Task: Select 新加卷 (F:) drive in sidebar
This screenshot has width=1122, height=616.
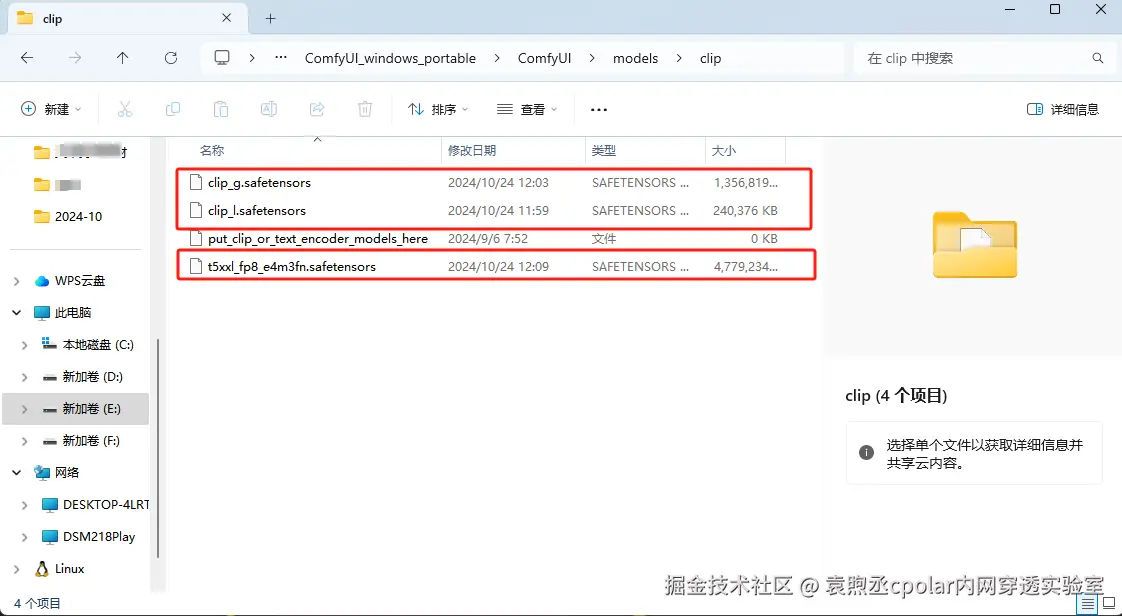Action: coord(92,441)
